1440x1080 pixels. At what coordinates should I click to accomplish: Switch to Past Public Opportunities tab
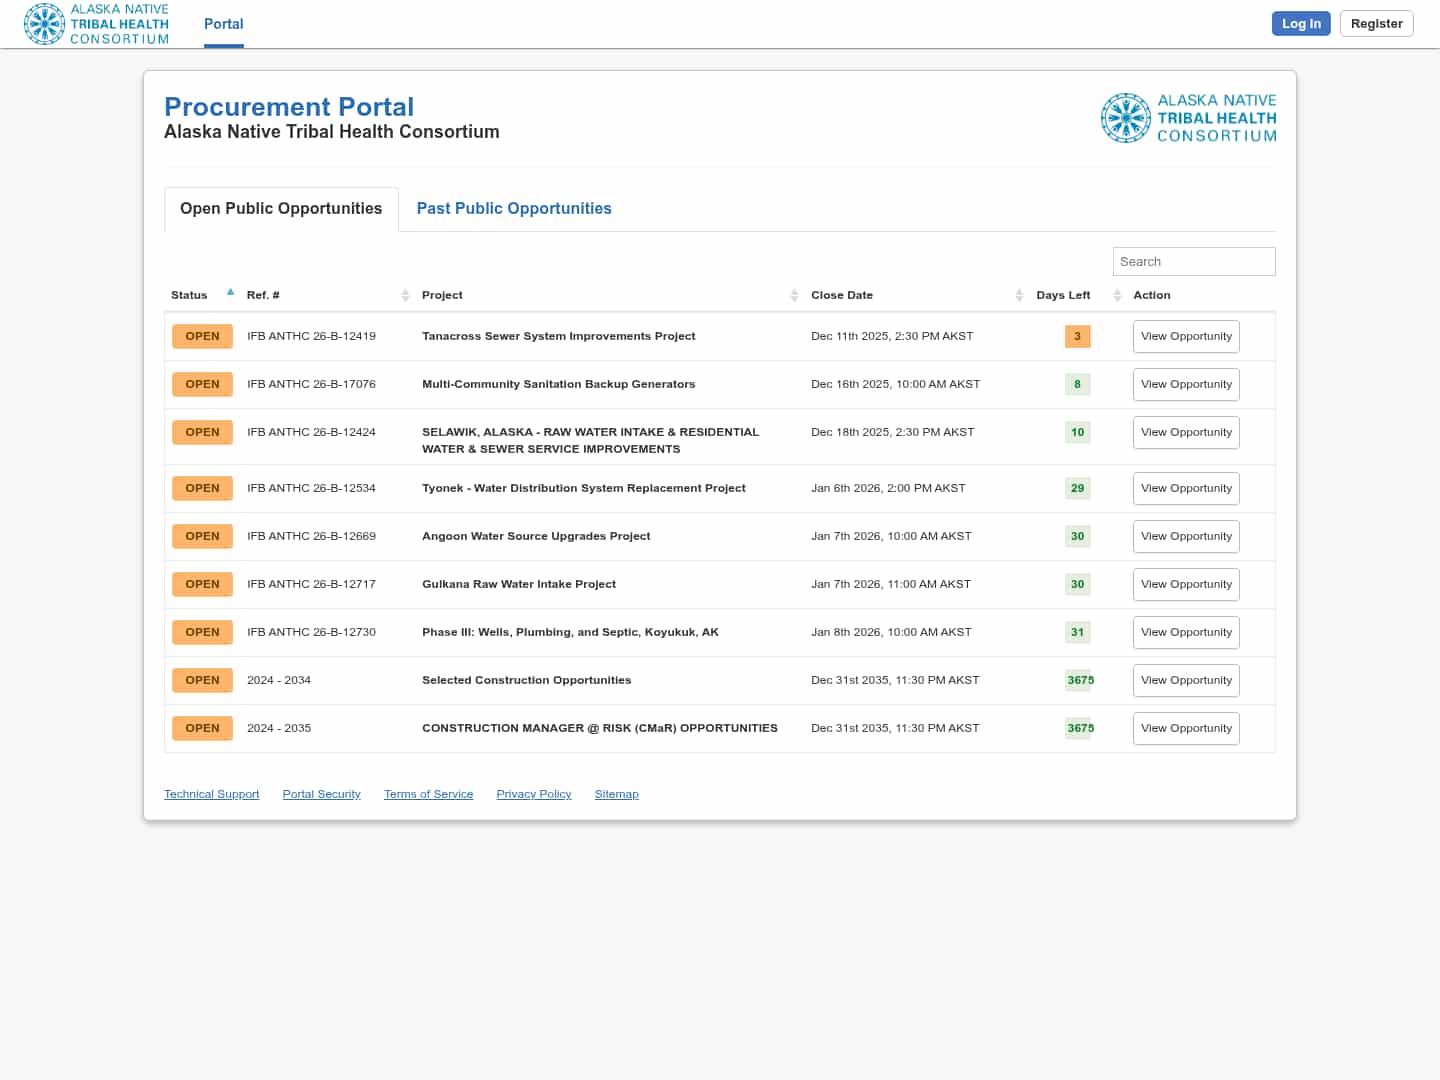514,208
